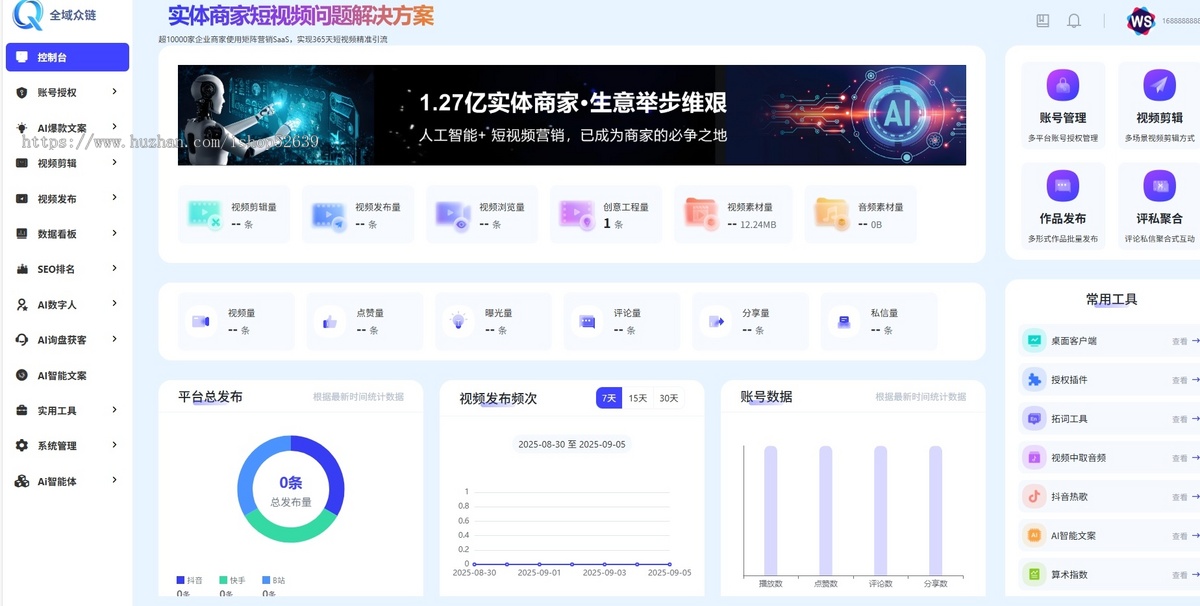Switch chart range to 30天

(669, 398)
